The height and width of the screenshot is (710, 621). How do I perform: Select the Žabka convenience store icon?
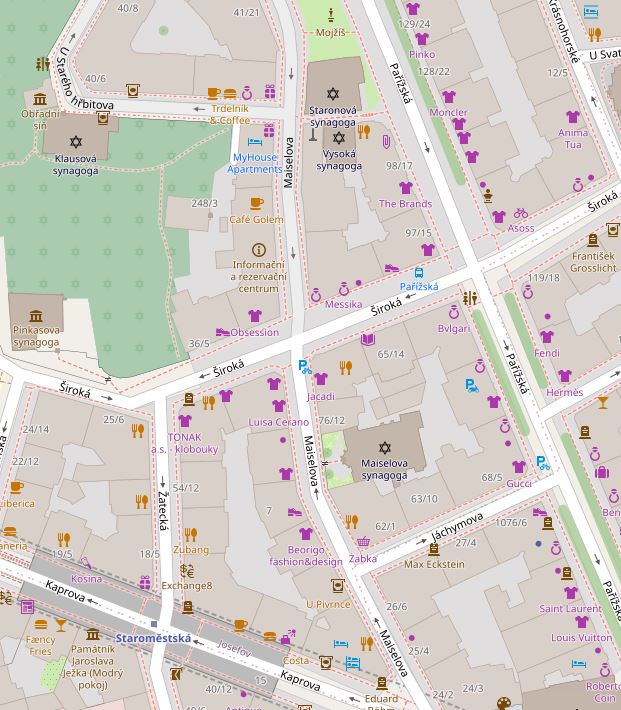click(363, 543)
